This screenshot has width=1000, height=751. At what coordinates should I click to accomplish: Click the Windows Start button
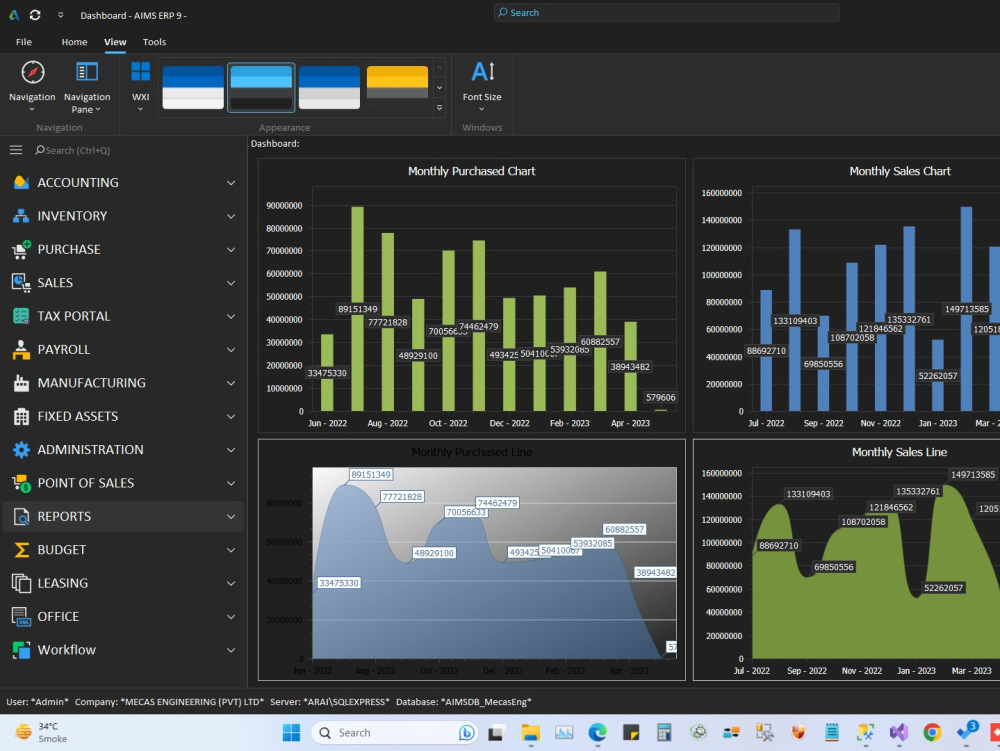[291, 733]
